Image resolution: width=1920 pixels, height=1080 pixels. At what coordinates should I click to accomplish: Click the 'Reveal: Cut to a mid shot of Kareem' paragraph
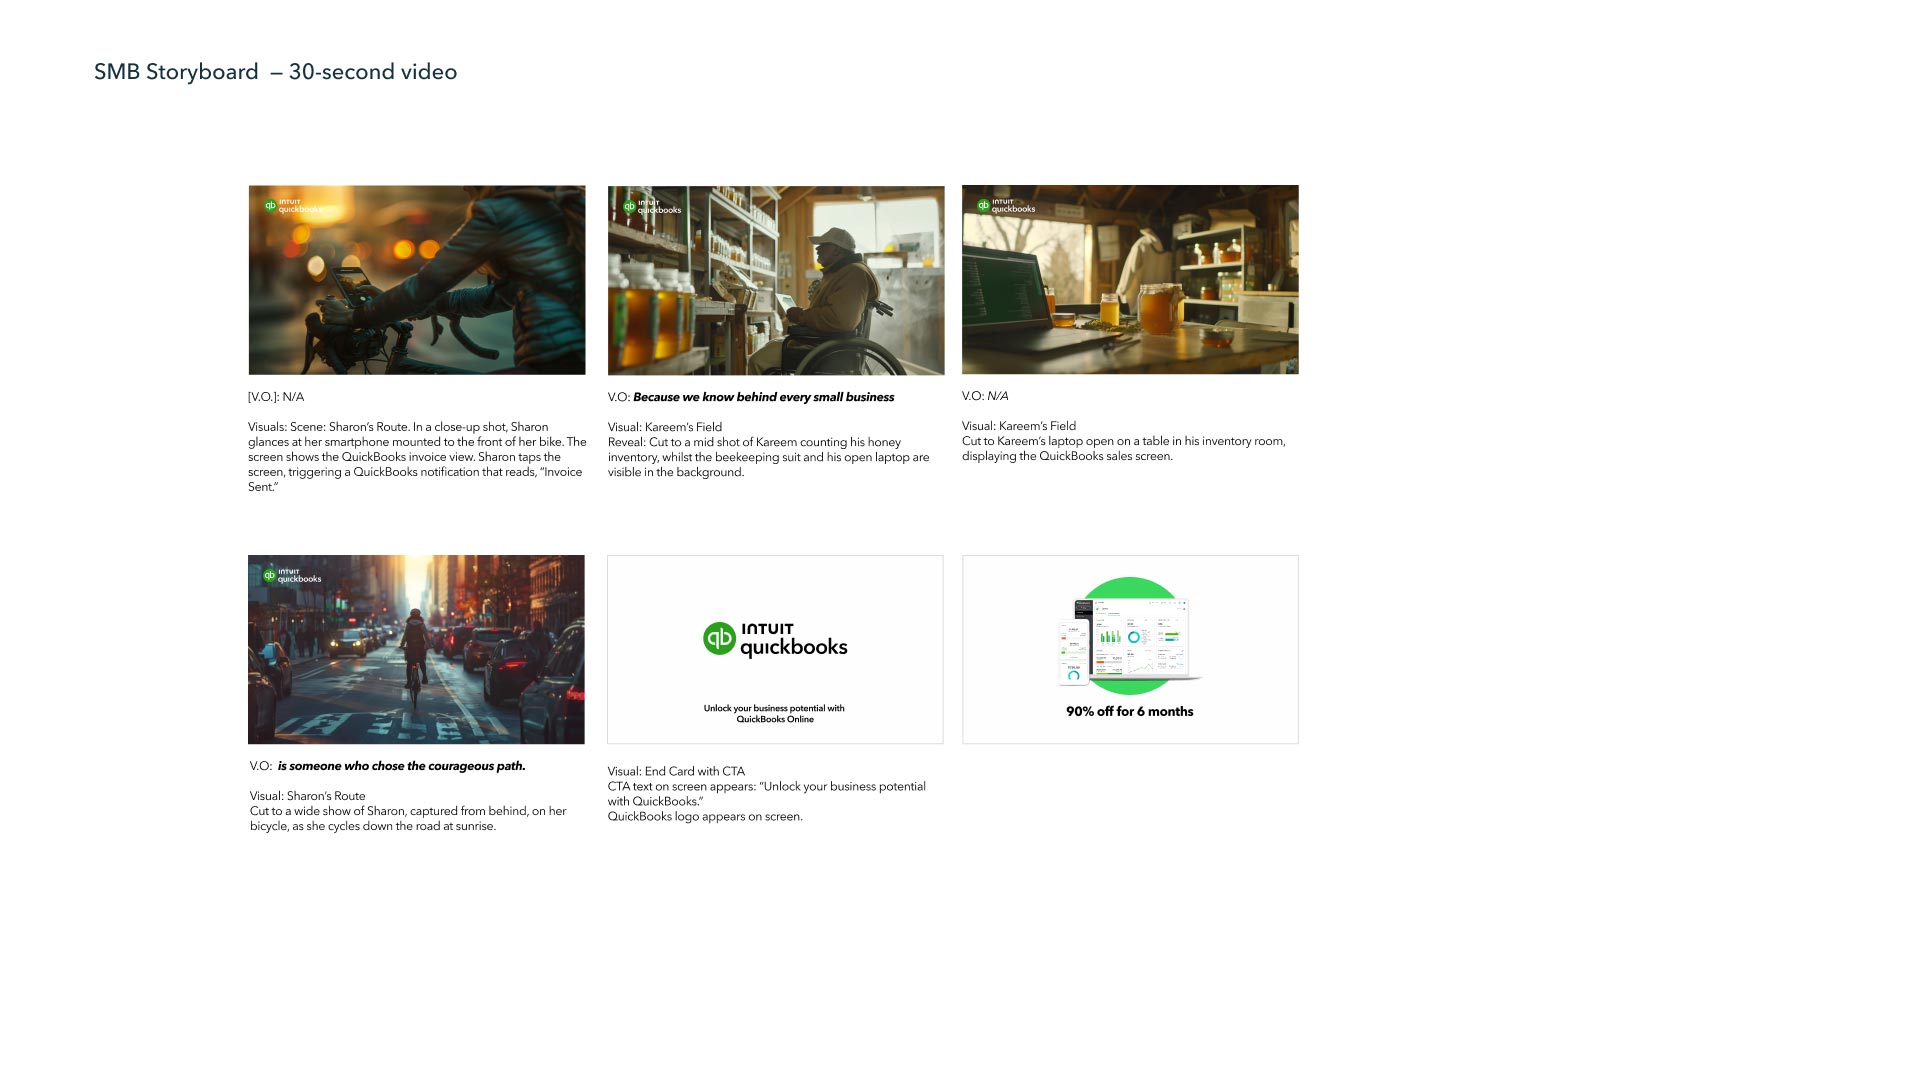coord(769,457)
